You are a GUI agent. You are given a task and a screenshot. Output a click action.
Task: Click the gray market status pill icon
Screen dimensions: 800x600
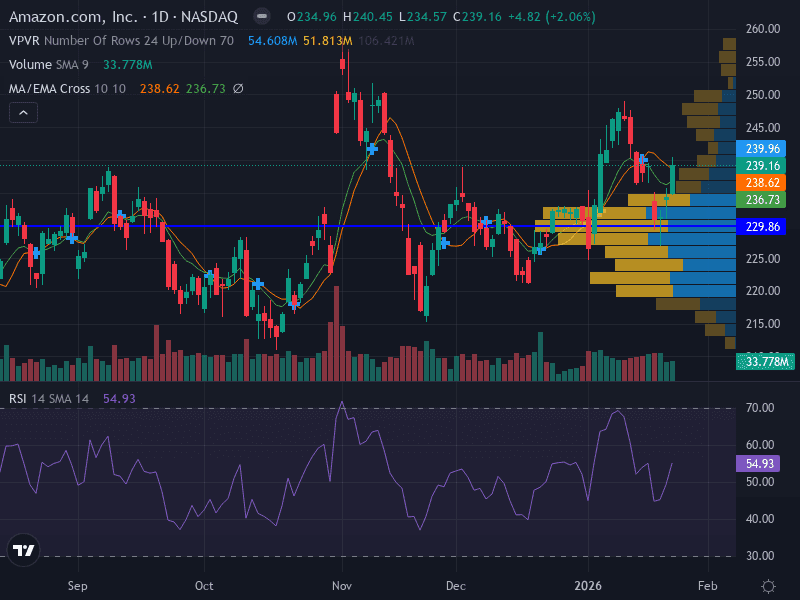click(x=262, y=17)
